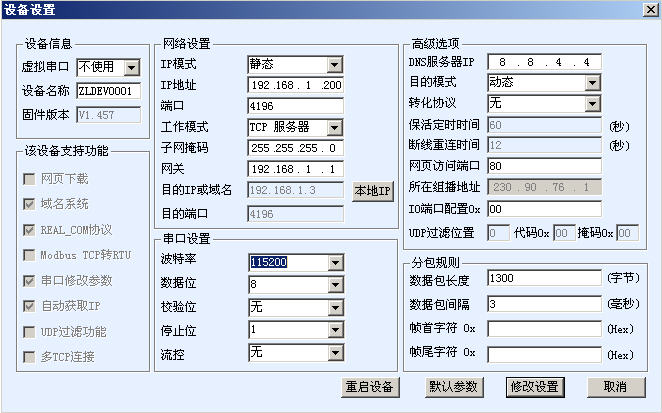Expand the IP模式 dropdown
662x413 pixels.
click(x=335, y=63)
